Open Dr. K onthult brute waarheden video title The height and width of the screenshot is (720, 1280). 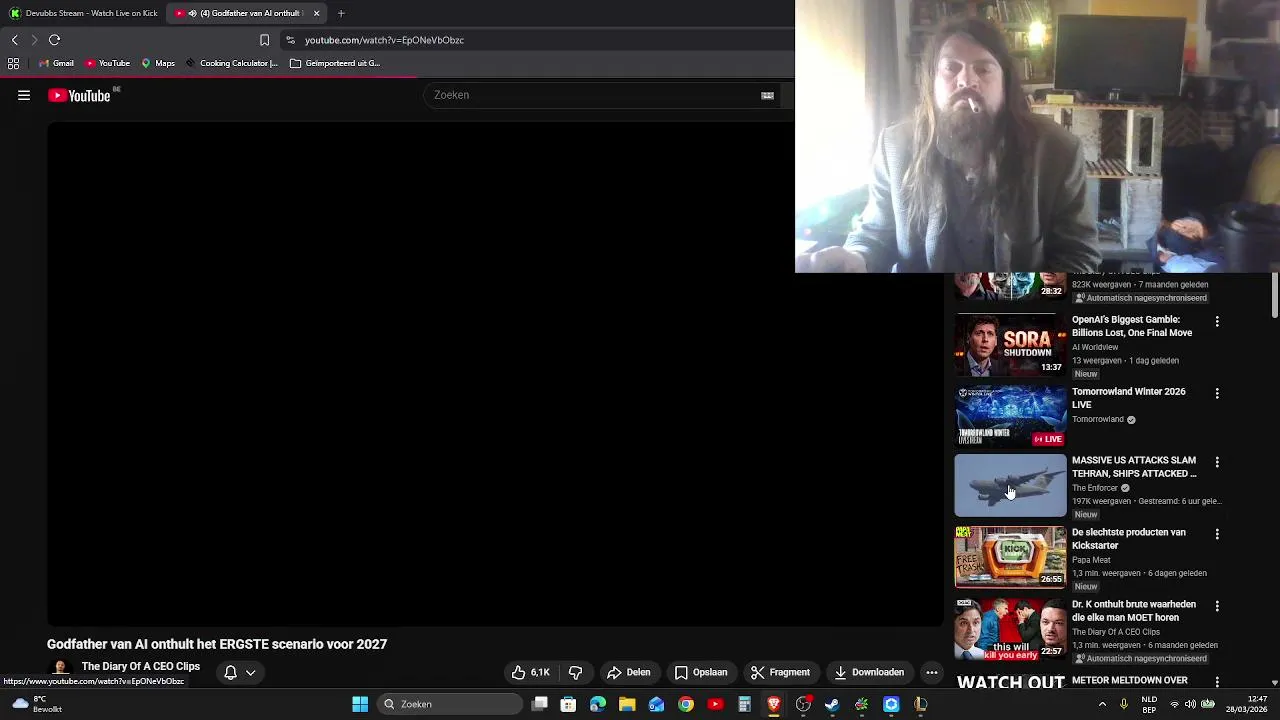pyautogui.click(x=1134, y=611)
